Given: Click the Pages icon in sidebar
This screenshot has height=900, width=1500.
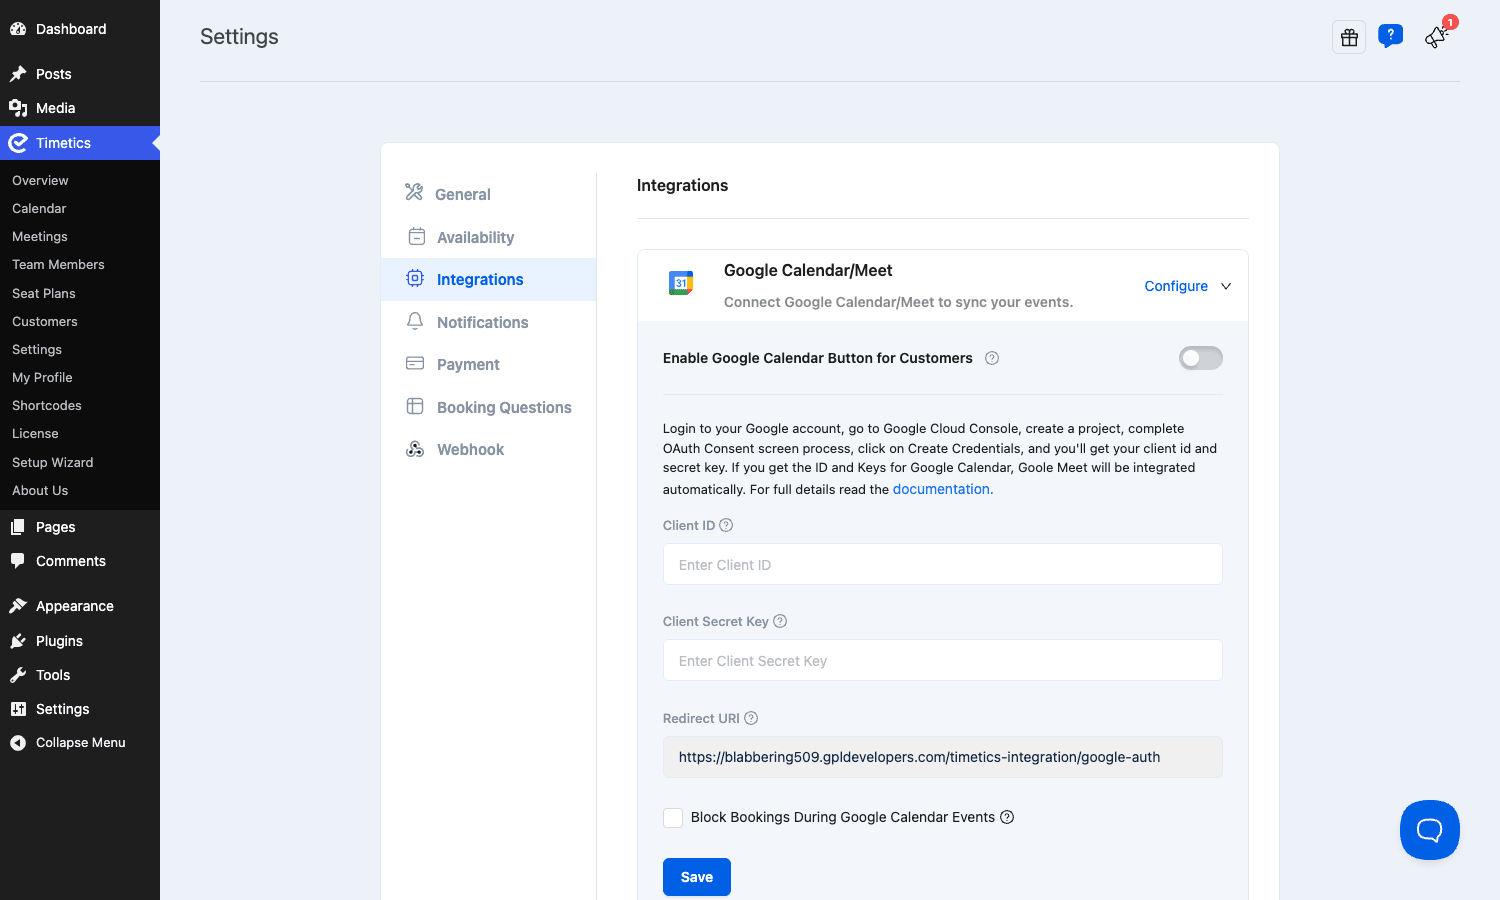Looking at the screenshot, I should click(18, 527).
